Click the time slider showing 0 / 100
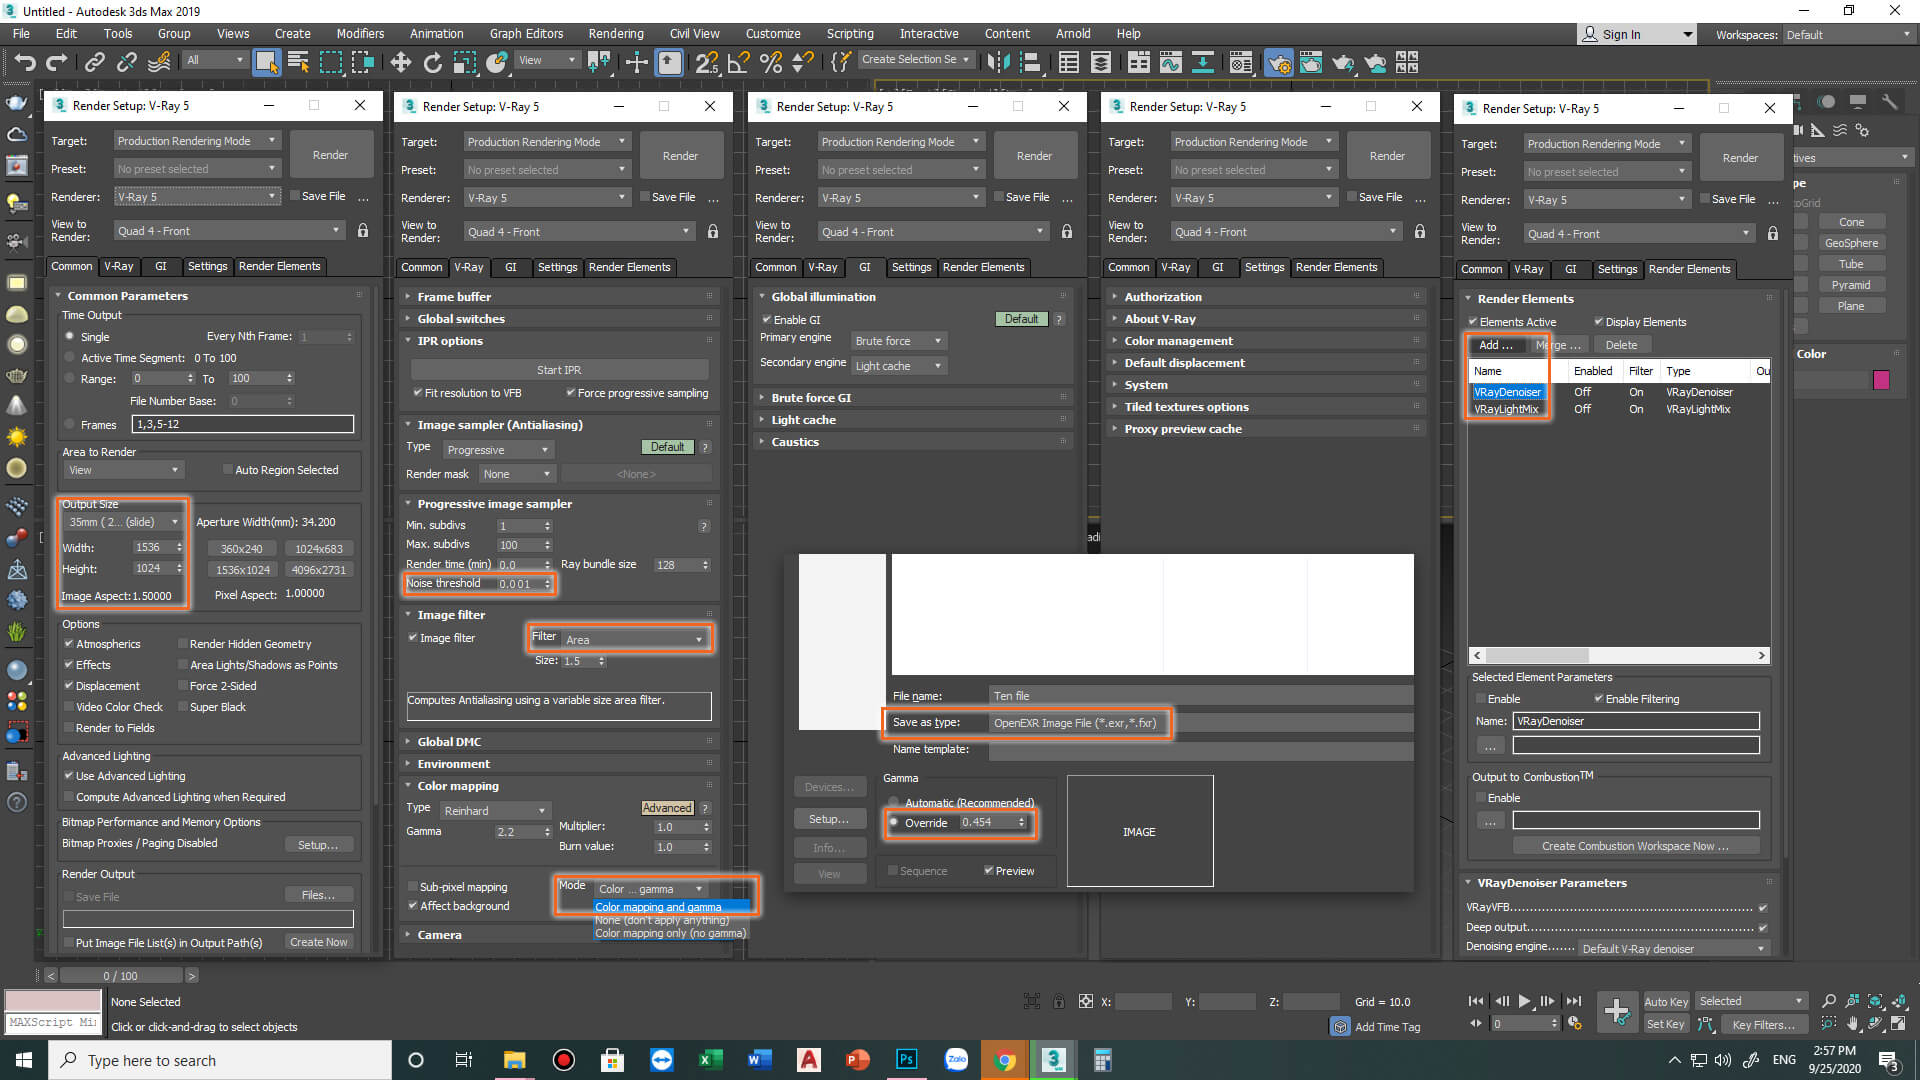Screen dimensions: 1920x1080 coord(121,976)
